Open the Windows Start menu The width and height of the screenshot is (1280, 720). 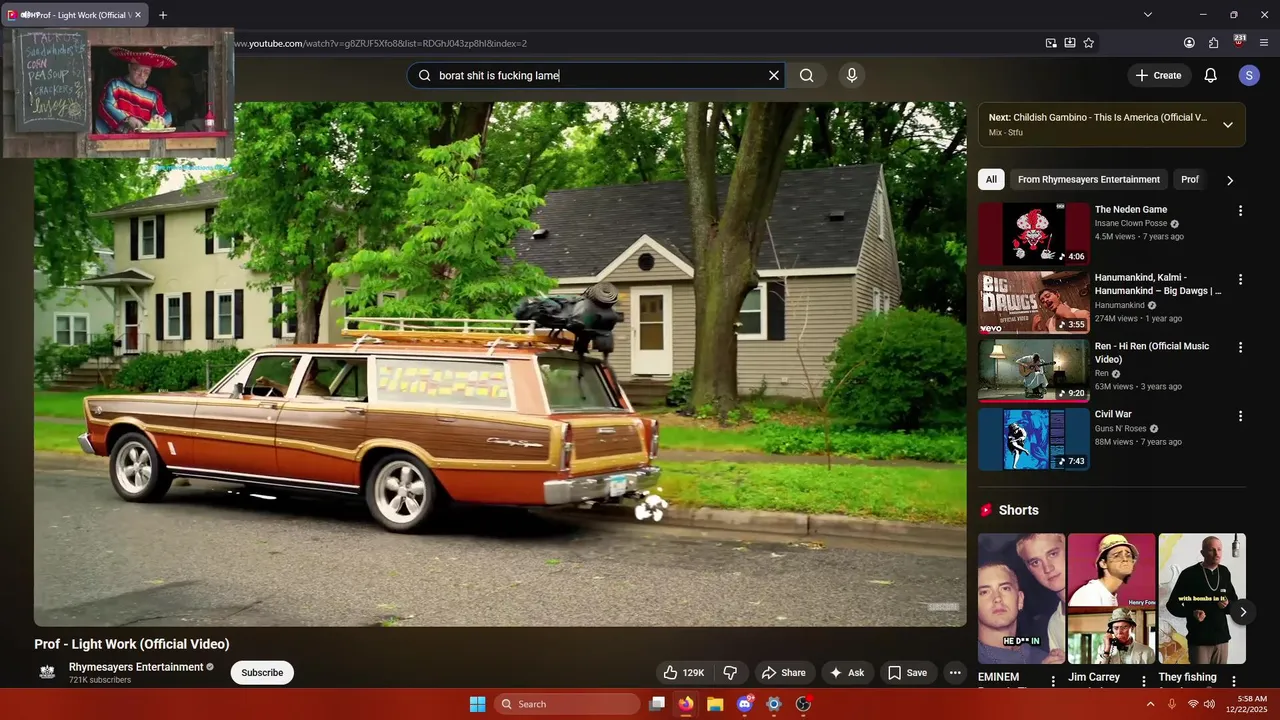coord(477,704)
